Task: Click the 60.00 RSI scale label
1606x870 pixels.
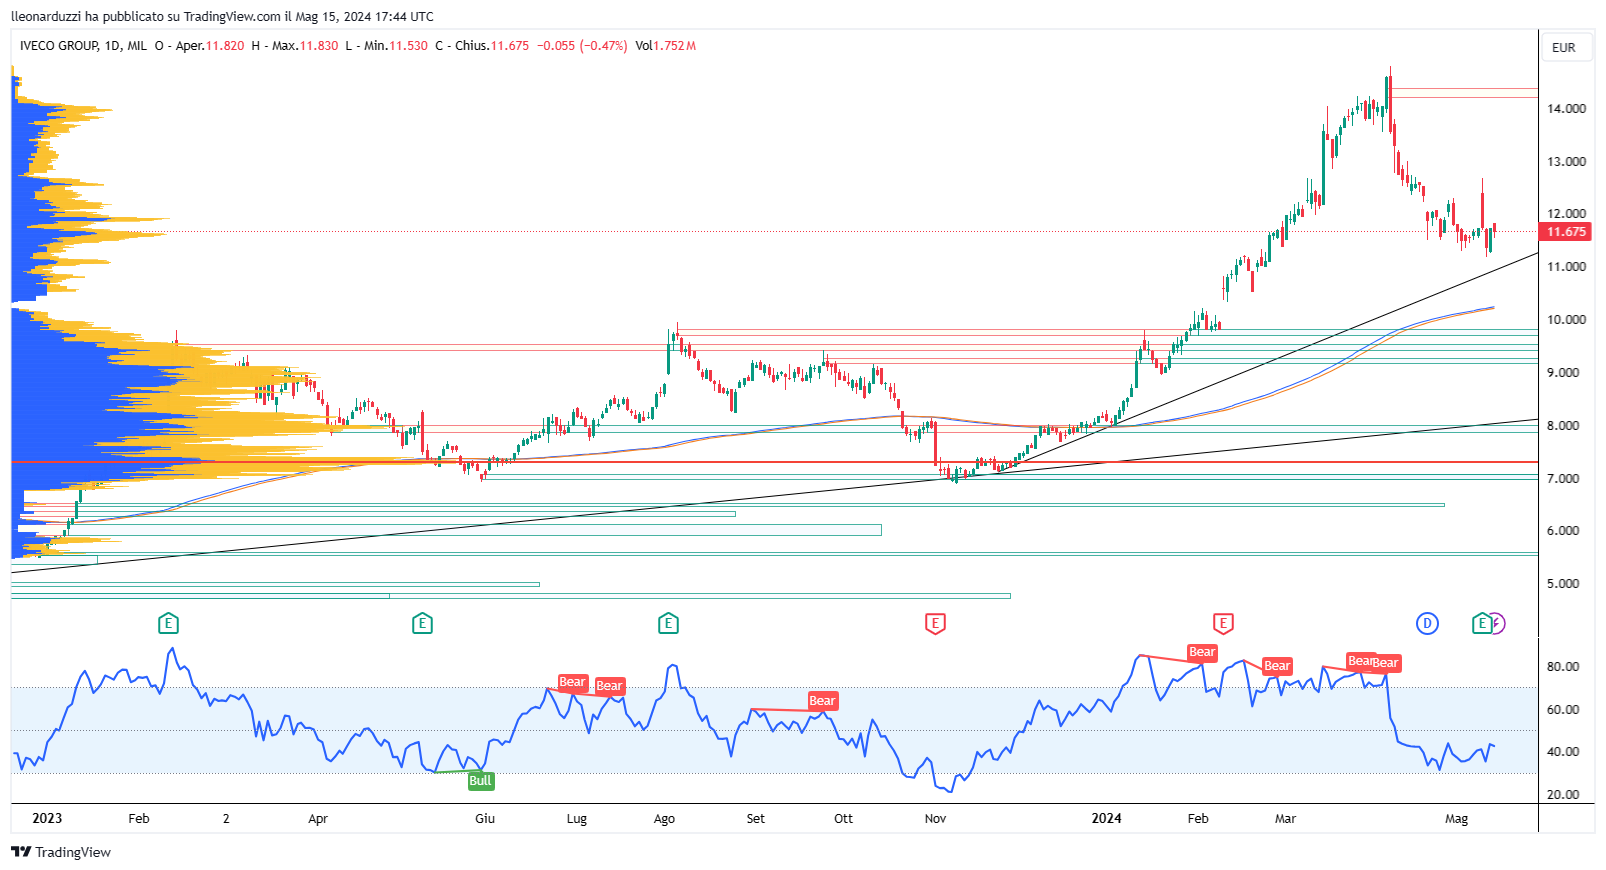Action: click(1563, 710)
